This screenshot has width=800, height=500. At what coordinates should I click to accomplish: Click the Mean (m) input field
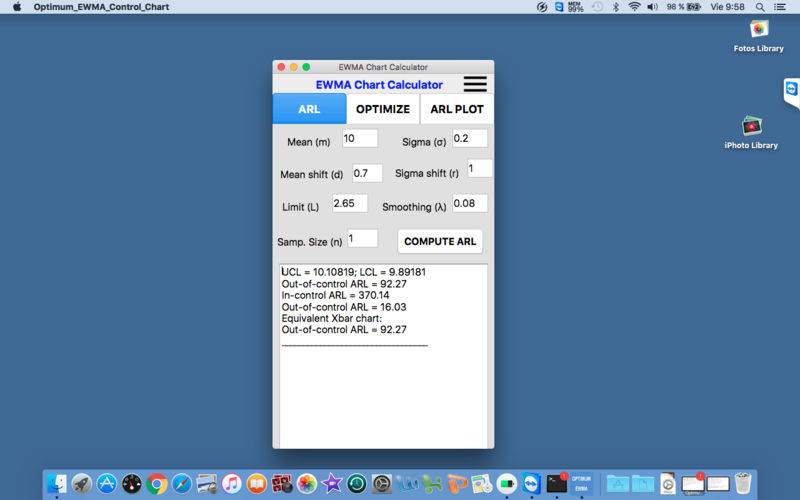359,139
